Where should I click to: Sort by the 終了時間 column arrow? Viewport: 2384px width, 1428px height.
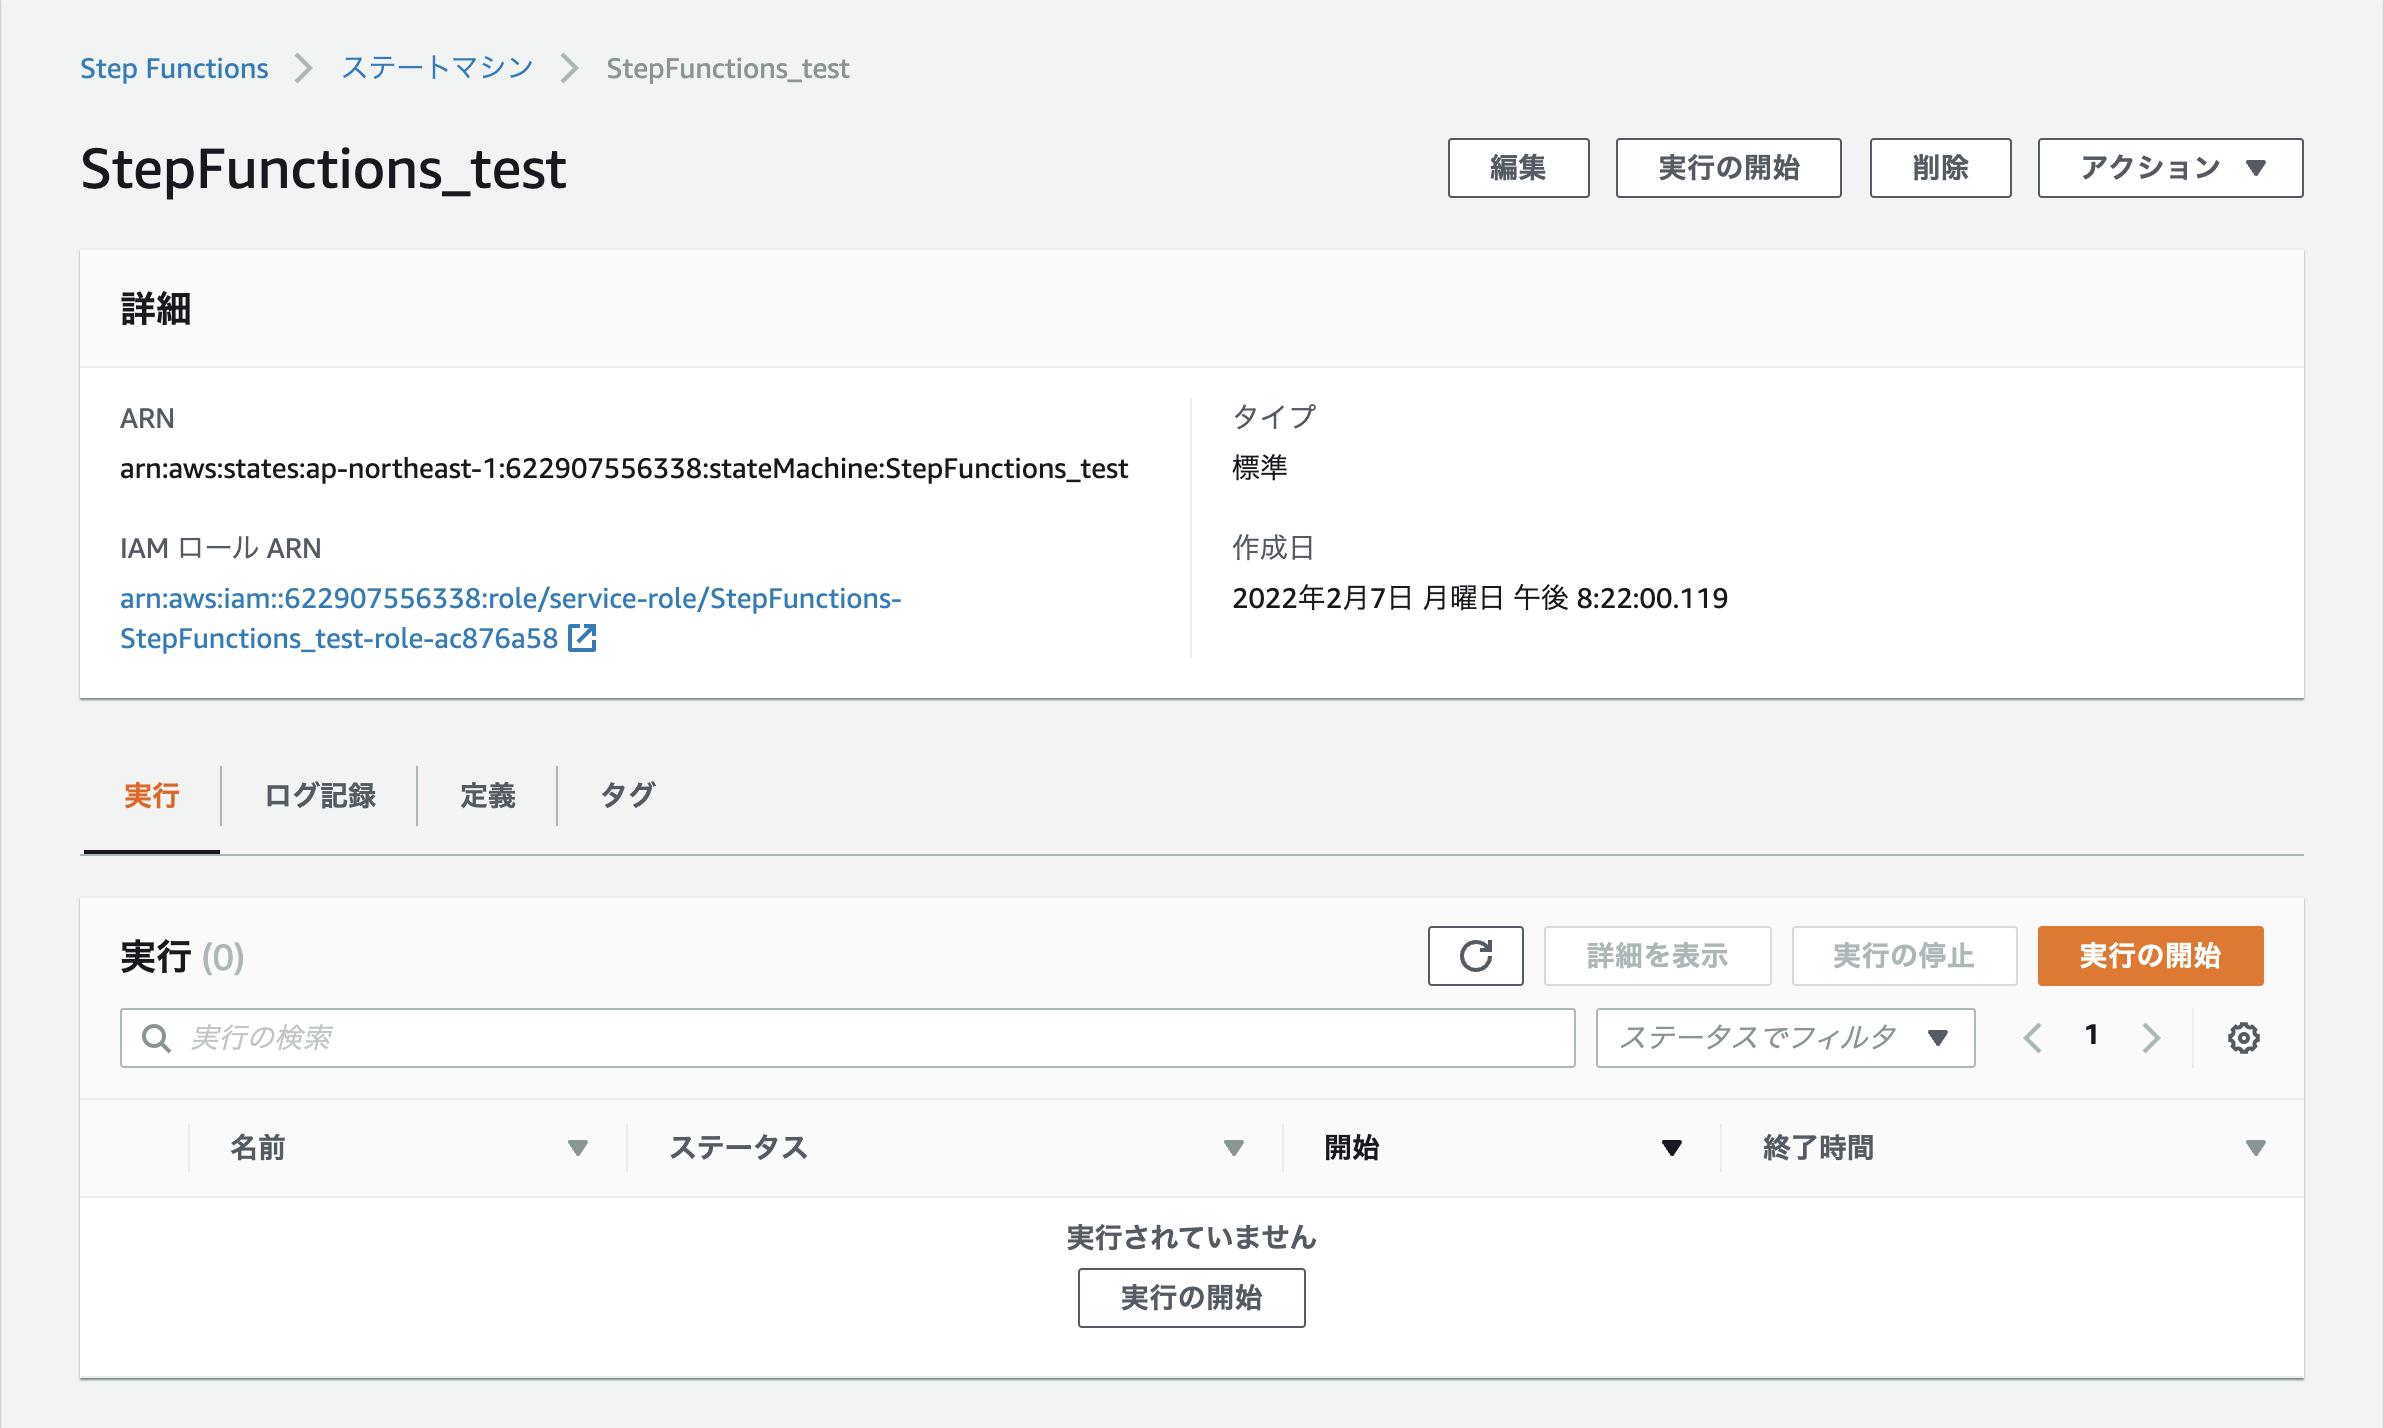2255,1148
